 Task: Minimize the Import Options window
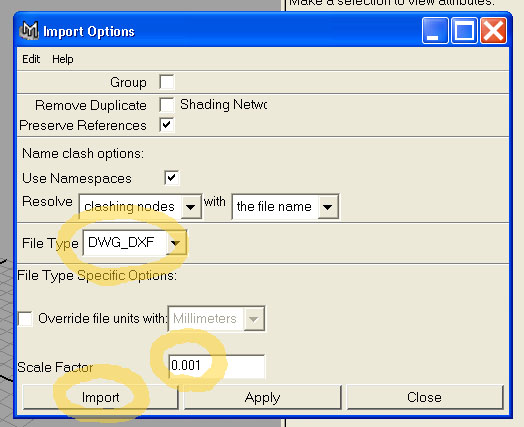tap(435, 31)
